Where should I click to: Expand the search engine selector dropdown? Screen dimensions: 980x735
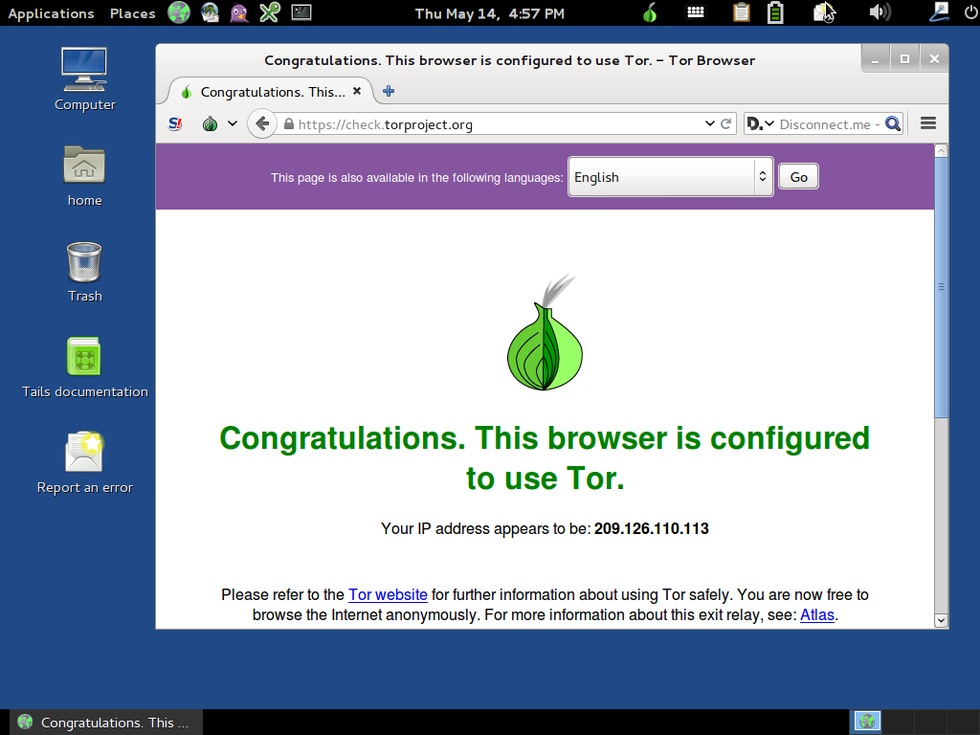758,124
